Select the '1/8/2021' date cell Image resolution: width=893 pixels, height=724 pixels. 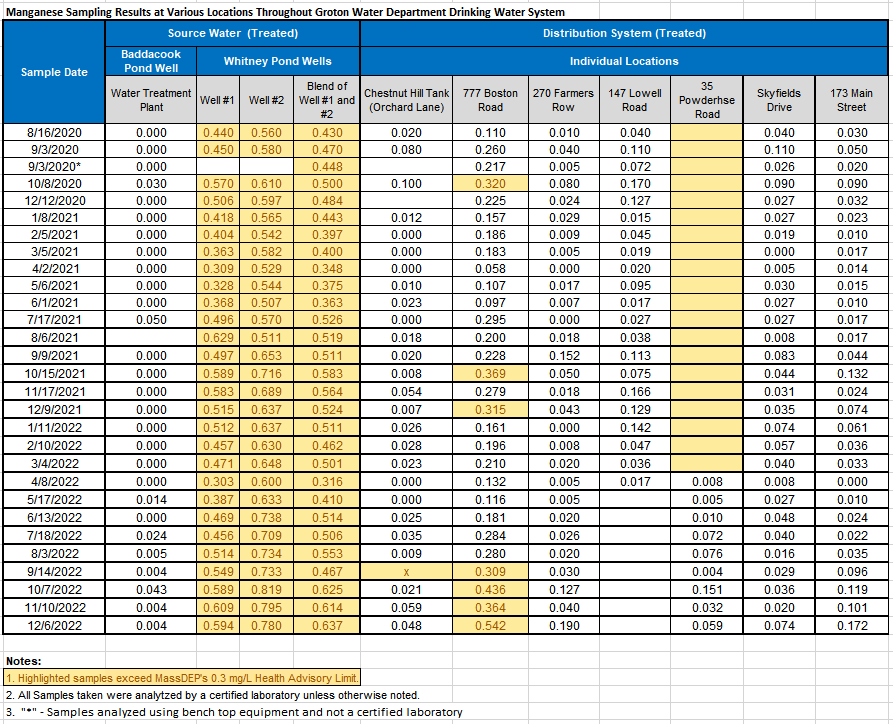54,218
